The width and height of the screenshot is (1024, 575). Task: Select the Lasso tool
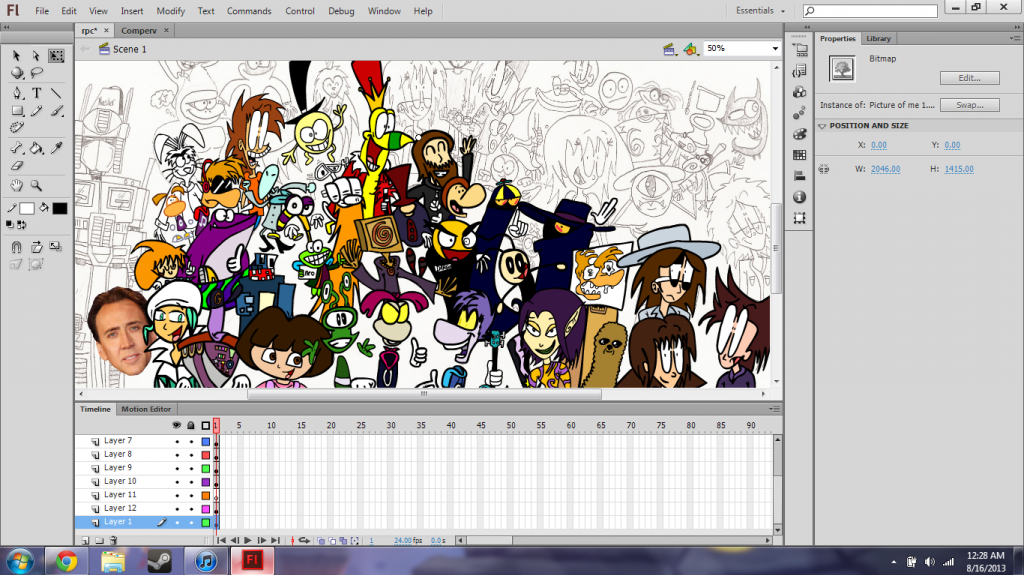click(x=37, y=73)
